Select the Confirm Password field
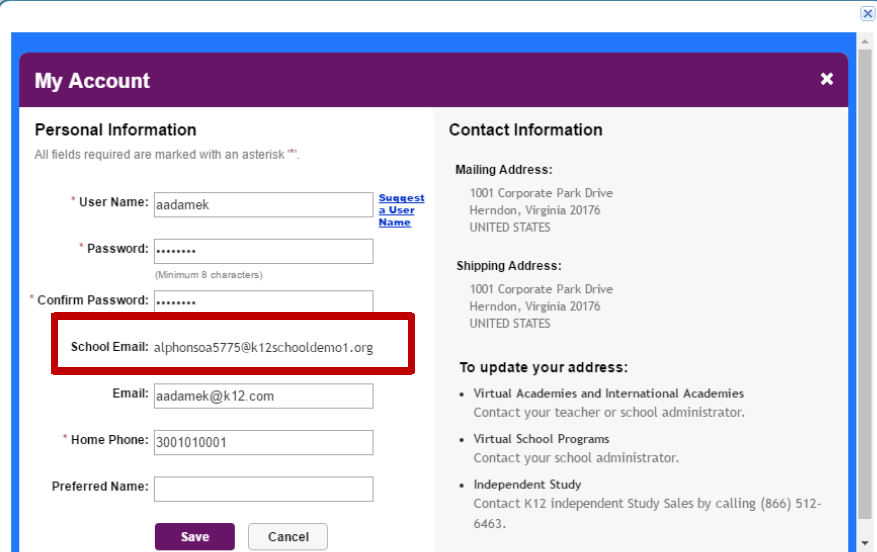Viewport: 877px width, 552px height. point(263,302)
